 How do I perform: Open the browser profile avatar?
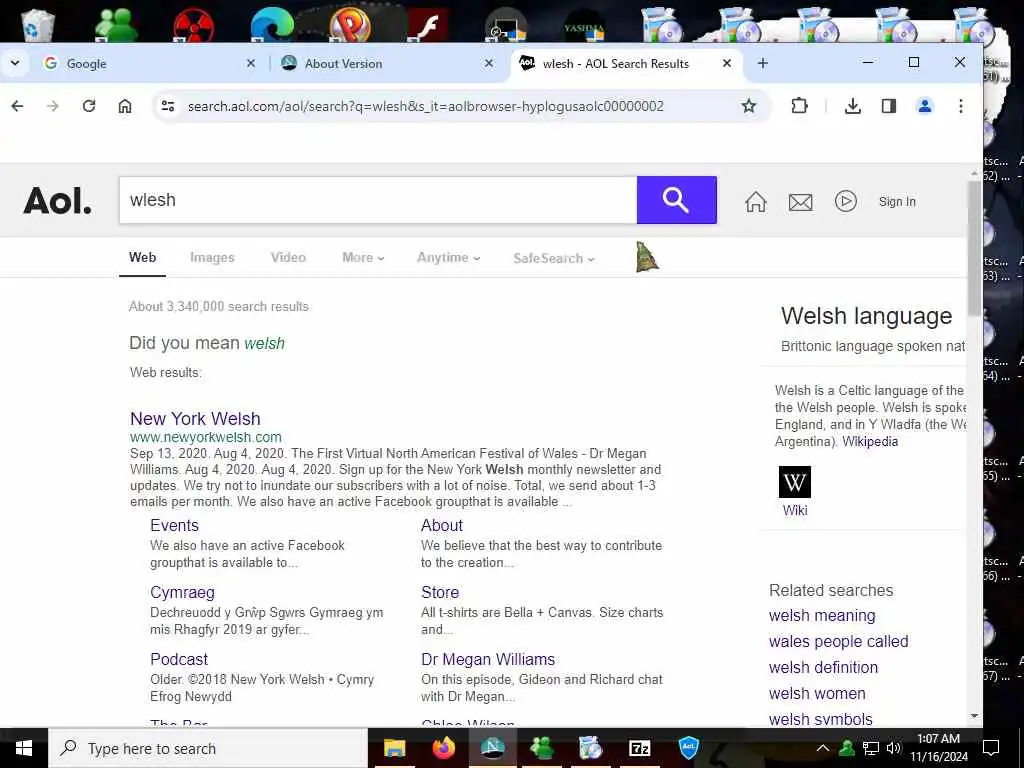coord(925,106)
